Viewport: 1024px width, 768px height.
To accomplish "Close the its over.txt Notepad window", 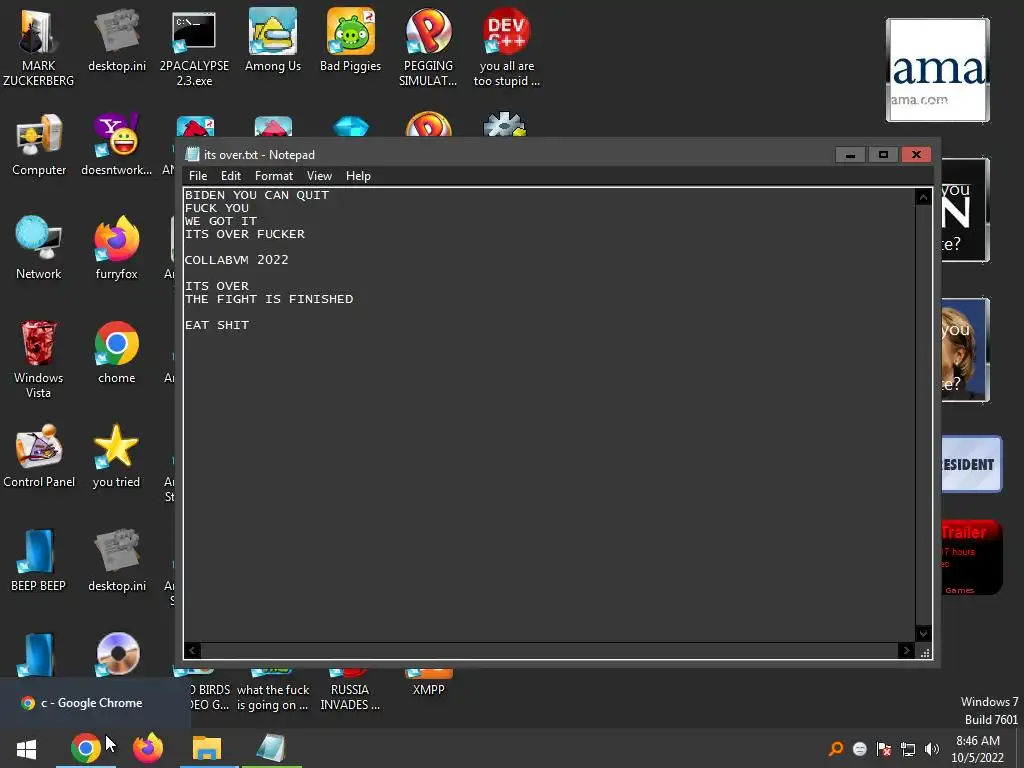I will tap(916, 155).
